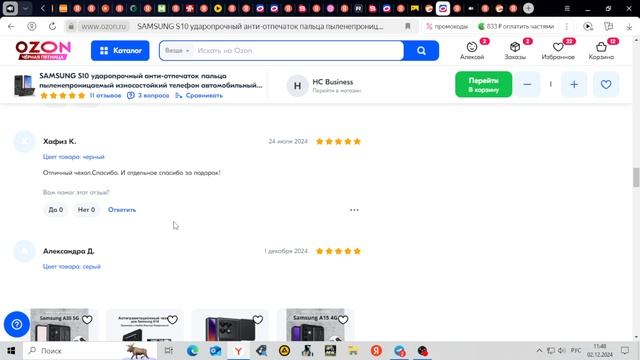Click the промокоды button in address bar

[447, 26]
